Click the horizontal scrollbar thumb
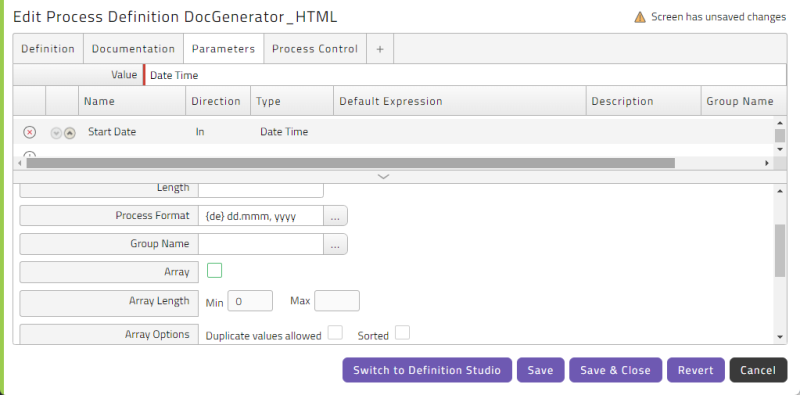The height and width of the screenshot is (395, 800). pyautogui.click(x=351, y=163)
